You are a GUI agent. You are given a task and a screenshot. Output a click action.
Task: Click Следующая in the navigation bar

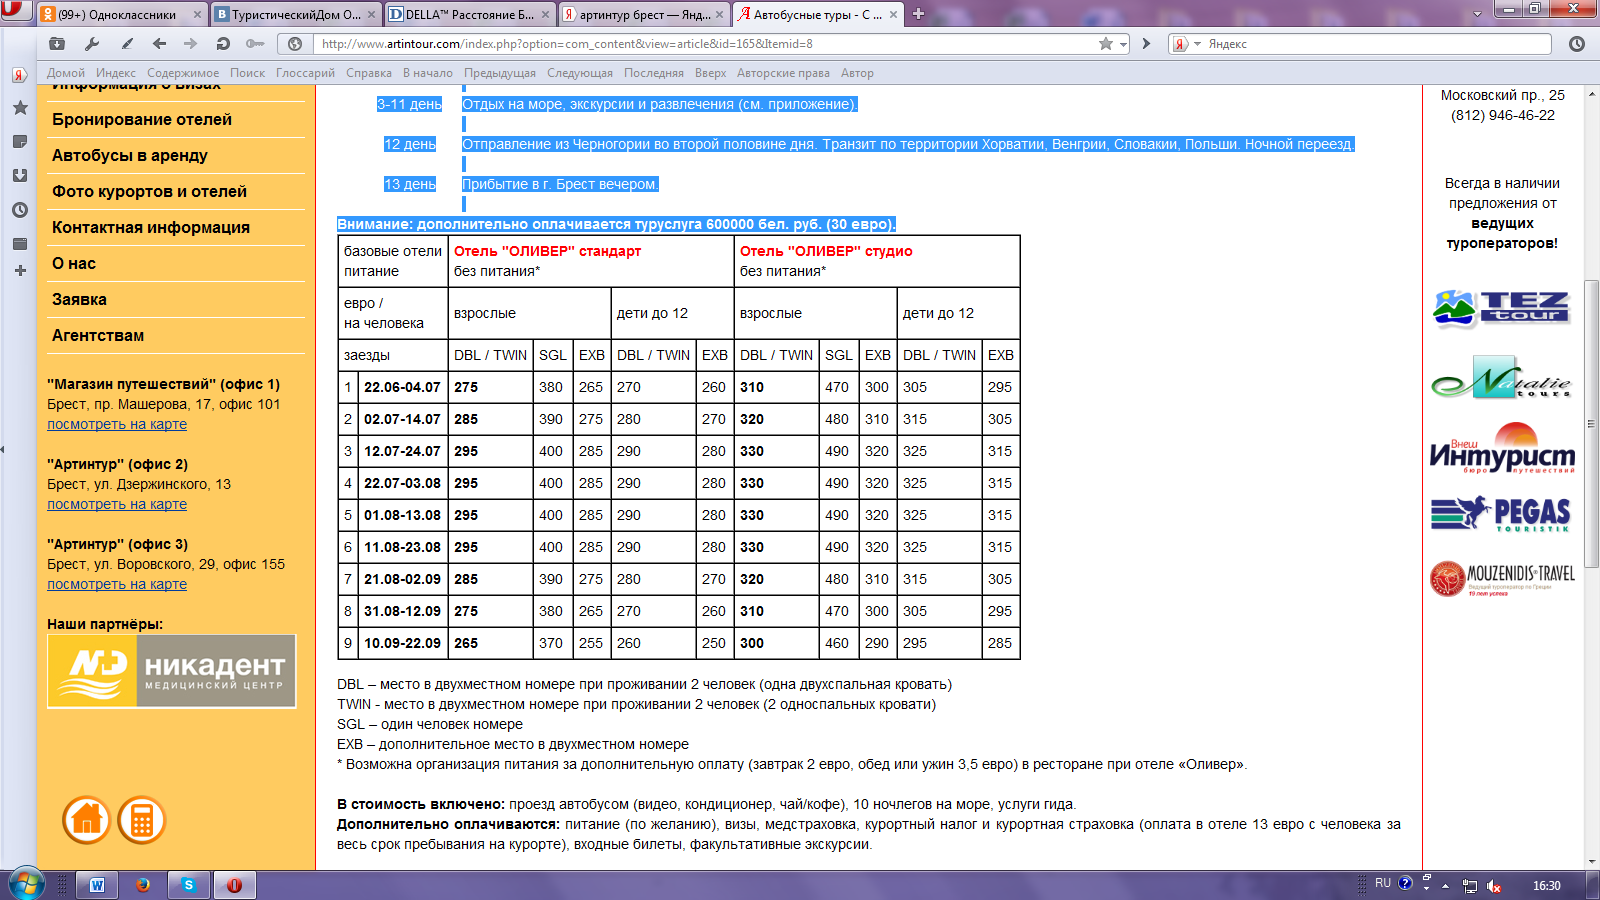(580, 73)
